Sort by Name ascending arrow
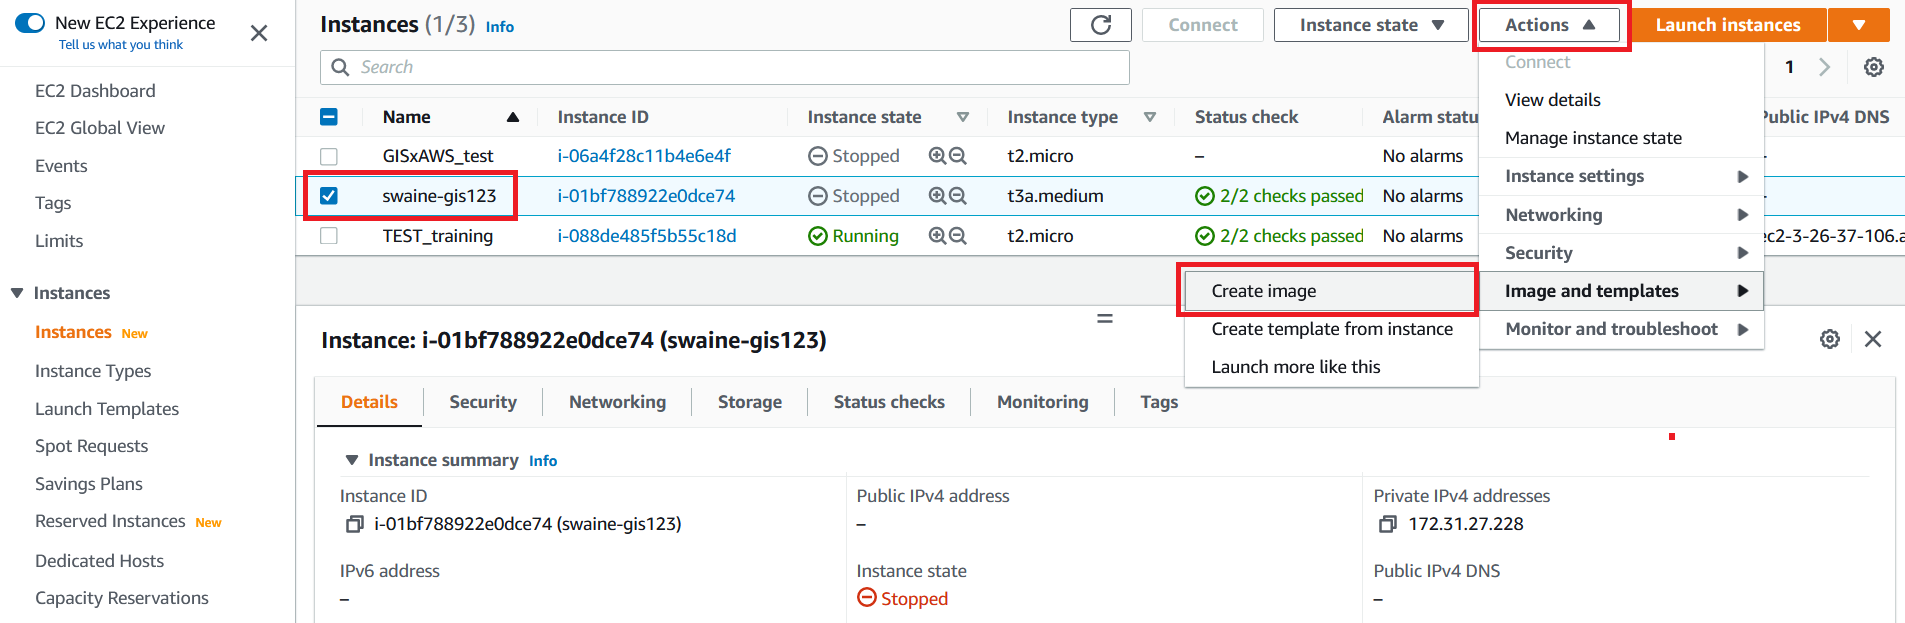Viewport: 1905px width, 623px height. pyautogui.click(x=513, y=117)
